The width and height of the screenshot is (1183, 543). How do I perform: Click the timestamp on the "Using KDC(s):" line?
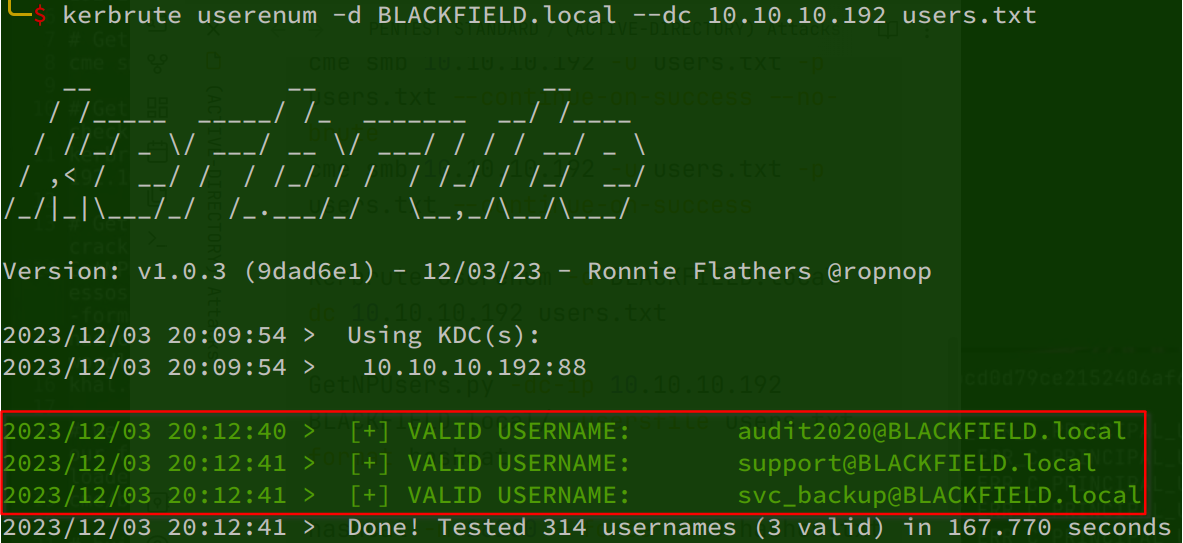click(x=145, y=336)
